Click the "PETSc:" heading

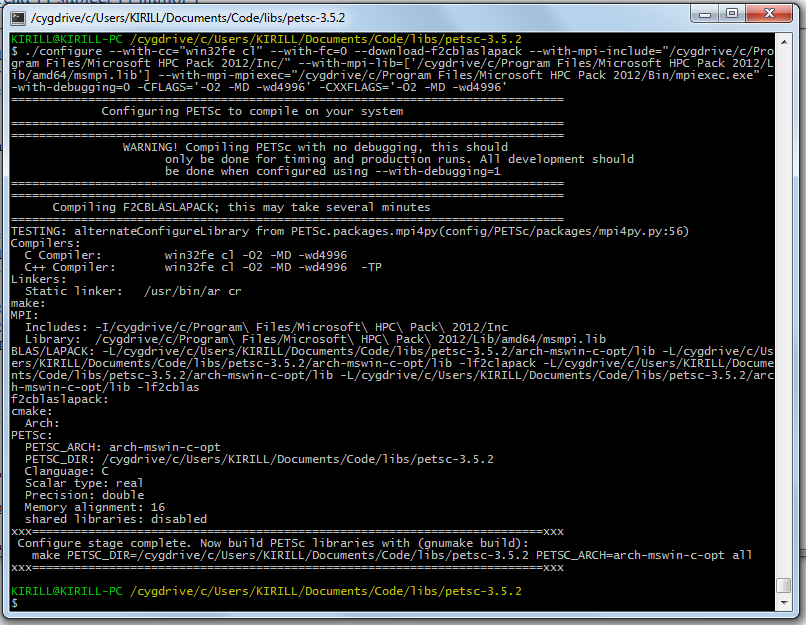(x=31, y=435)
